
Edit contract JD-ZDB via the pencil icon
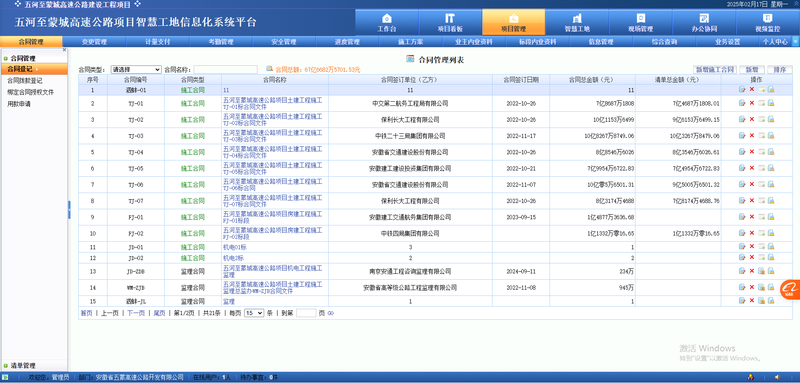click(742, 271)
